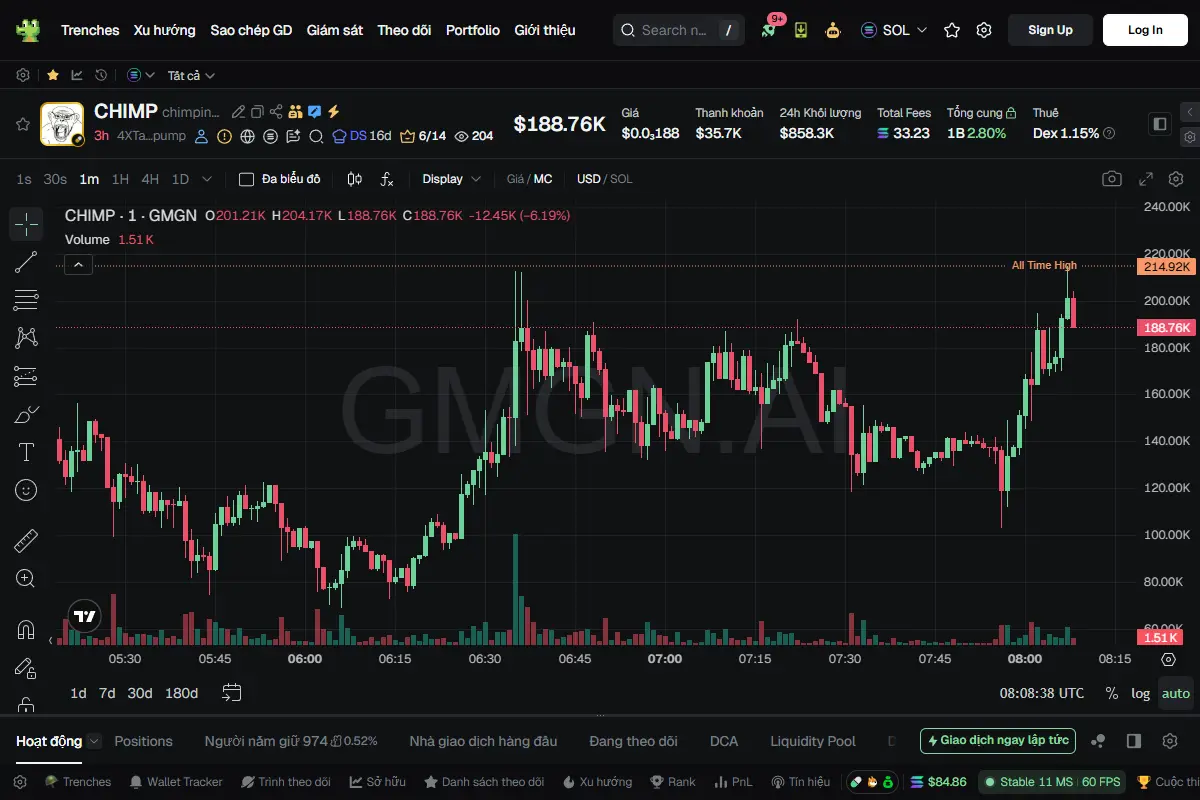The width and height of the screenshot is (1200, 800).
Task: Select the ruler measure tool
Action: 26,541
